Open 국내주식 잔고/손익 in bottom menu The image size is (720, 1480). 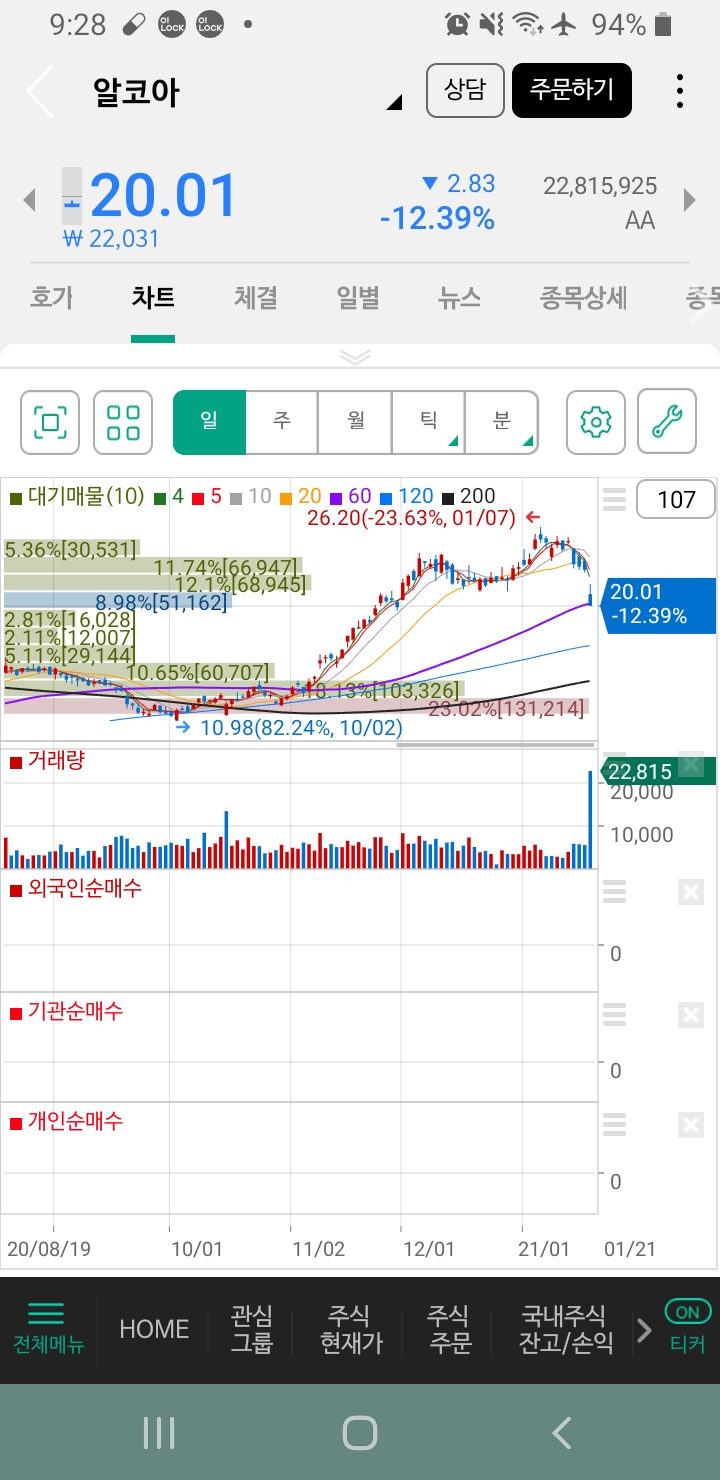click(x=566, y=1328)
